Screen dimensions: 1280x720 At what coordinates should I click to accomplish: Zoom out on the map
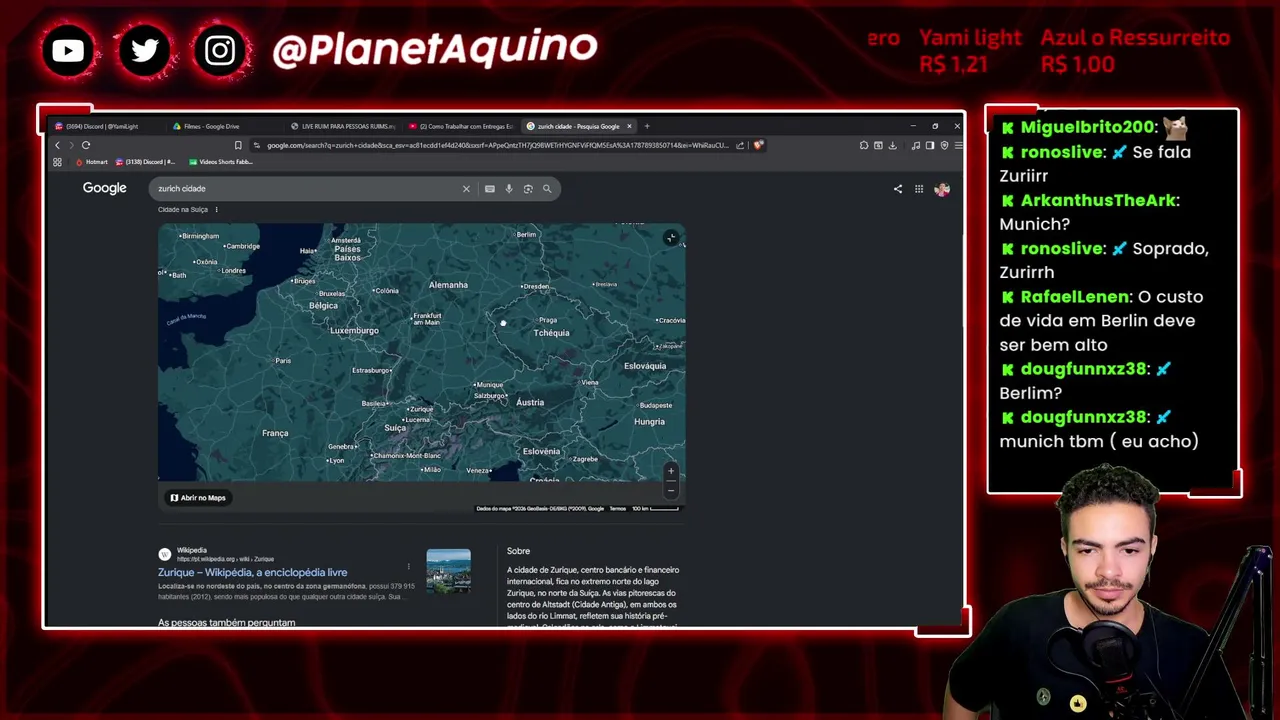[671, 489]
